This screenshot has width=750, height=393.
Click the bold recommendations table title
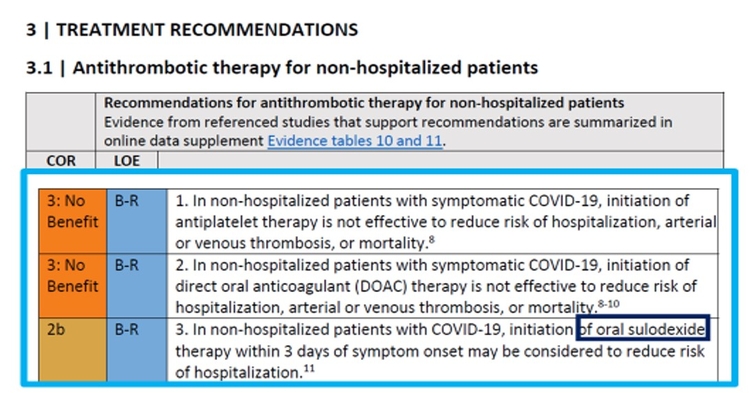coord(364,103)
